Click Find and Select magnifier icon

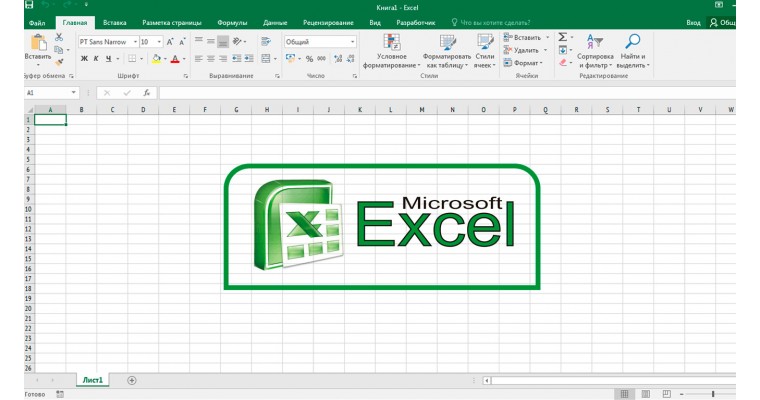tap(632, 42)
